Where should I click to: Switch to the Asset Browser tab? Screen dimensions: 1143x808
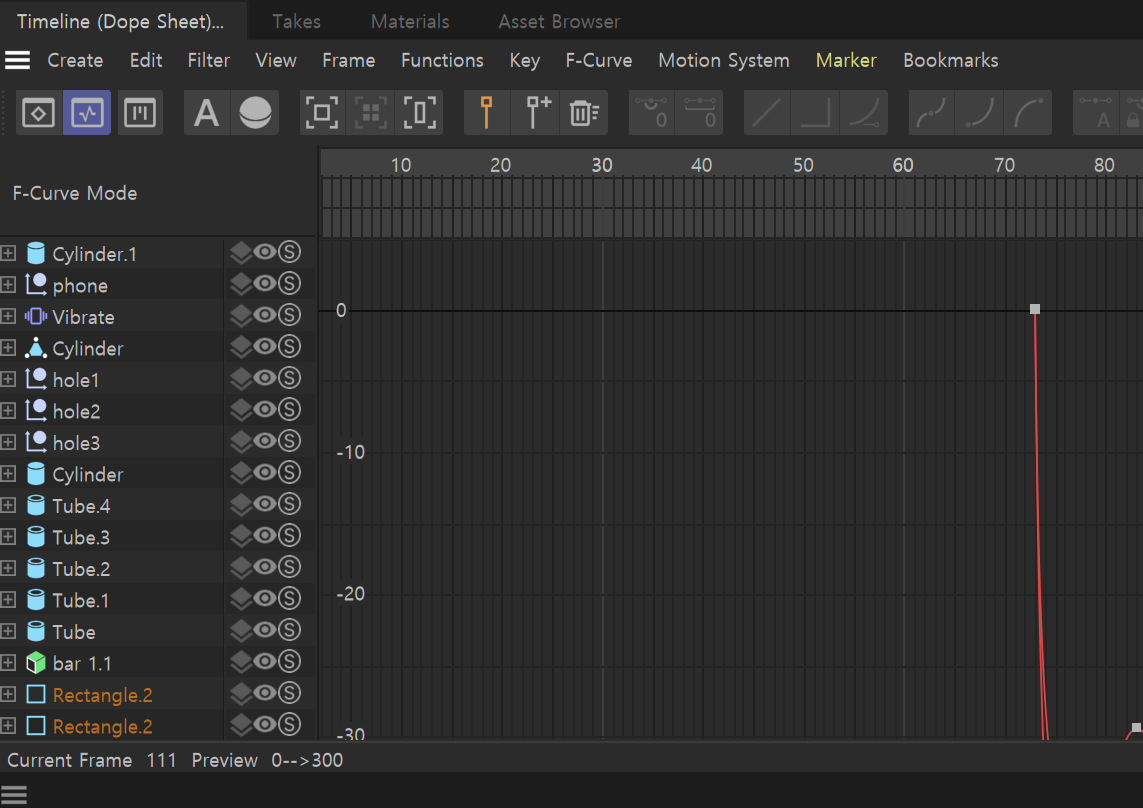[559, 21]
